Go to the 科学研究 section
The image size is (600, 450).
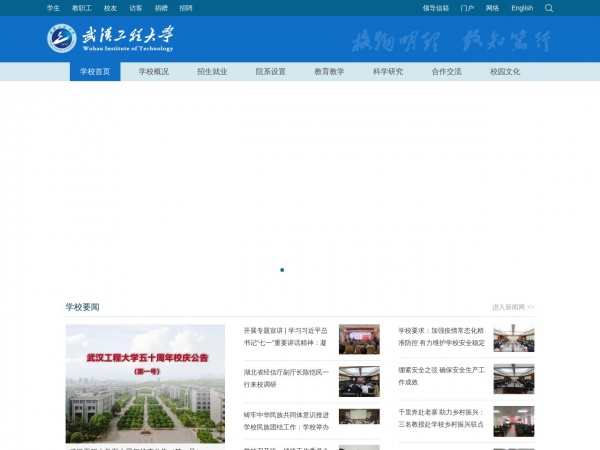(x=388, y=72)
